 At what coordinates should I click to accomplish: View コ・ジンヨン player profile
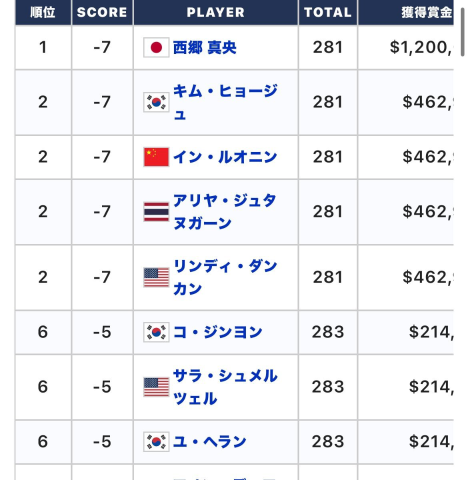coord(218,332)
